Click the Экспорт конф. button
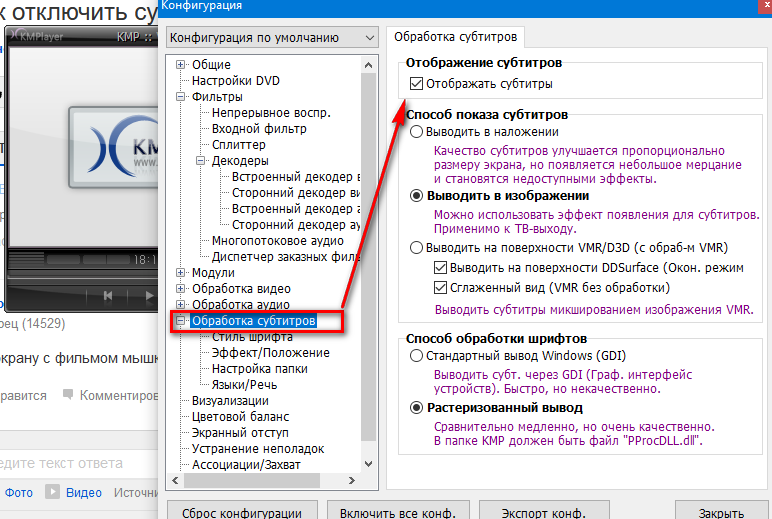Viewport: 772px width, 519px height. click(x=544, y=512)
